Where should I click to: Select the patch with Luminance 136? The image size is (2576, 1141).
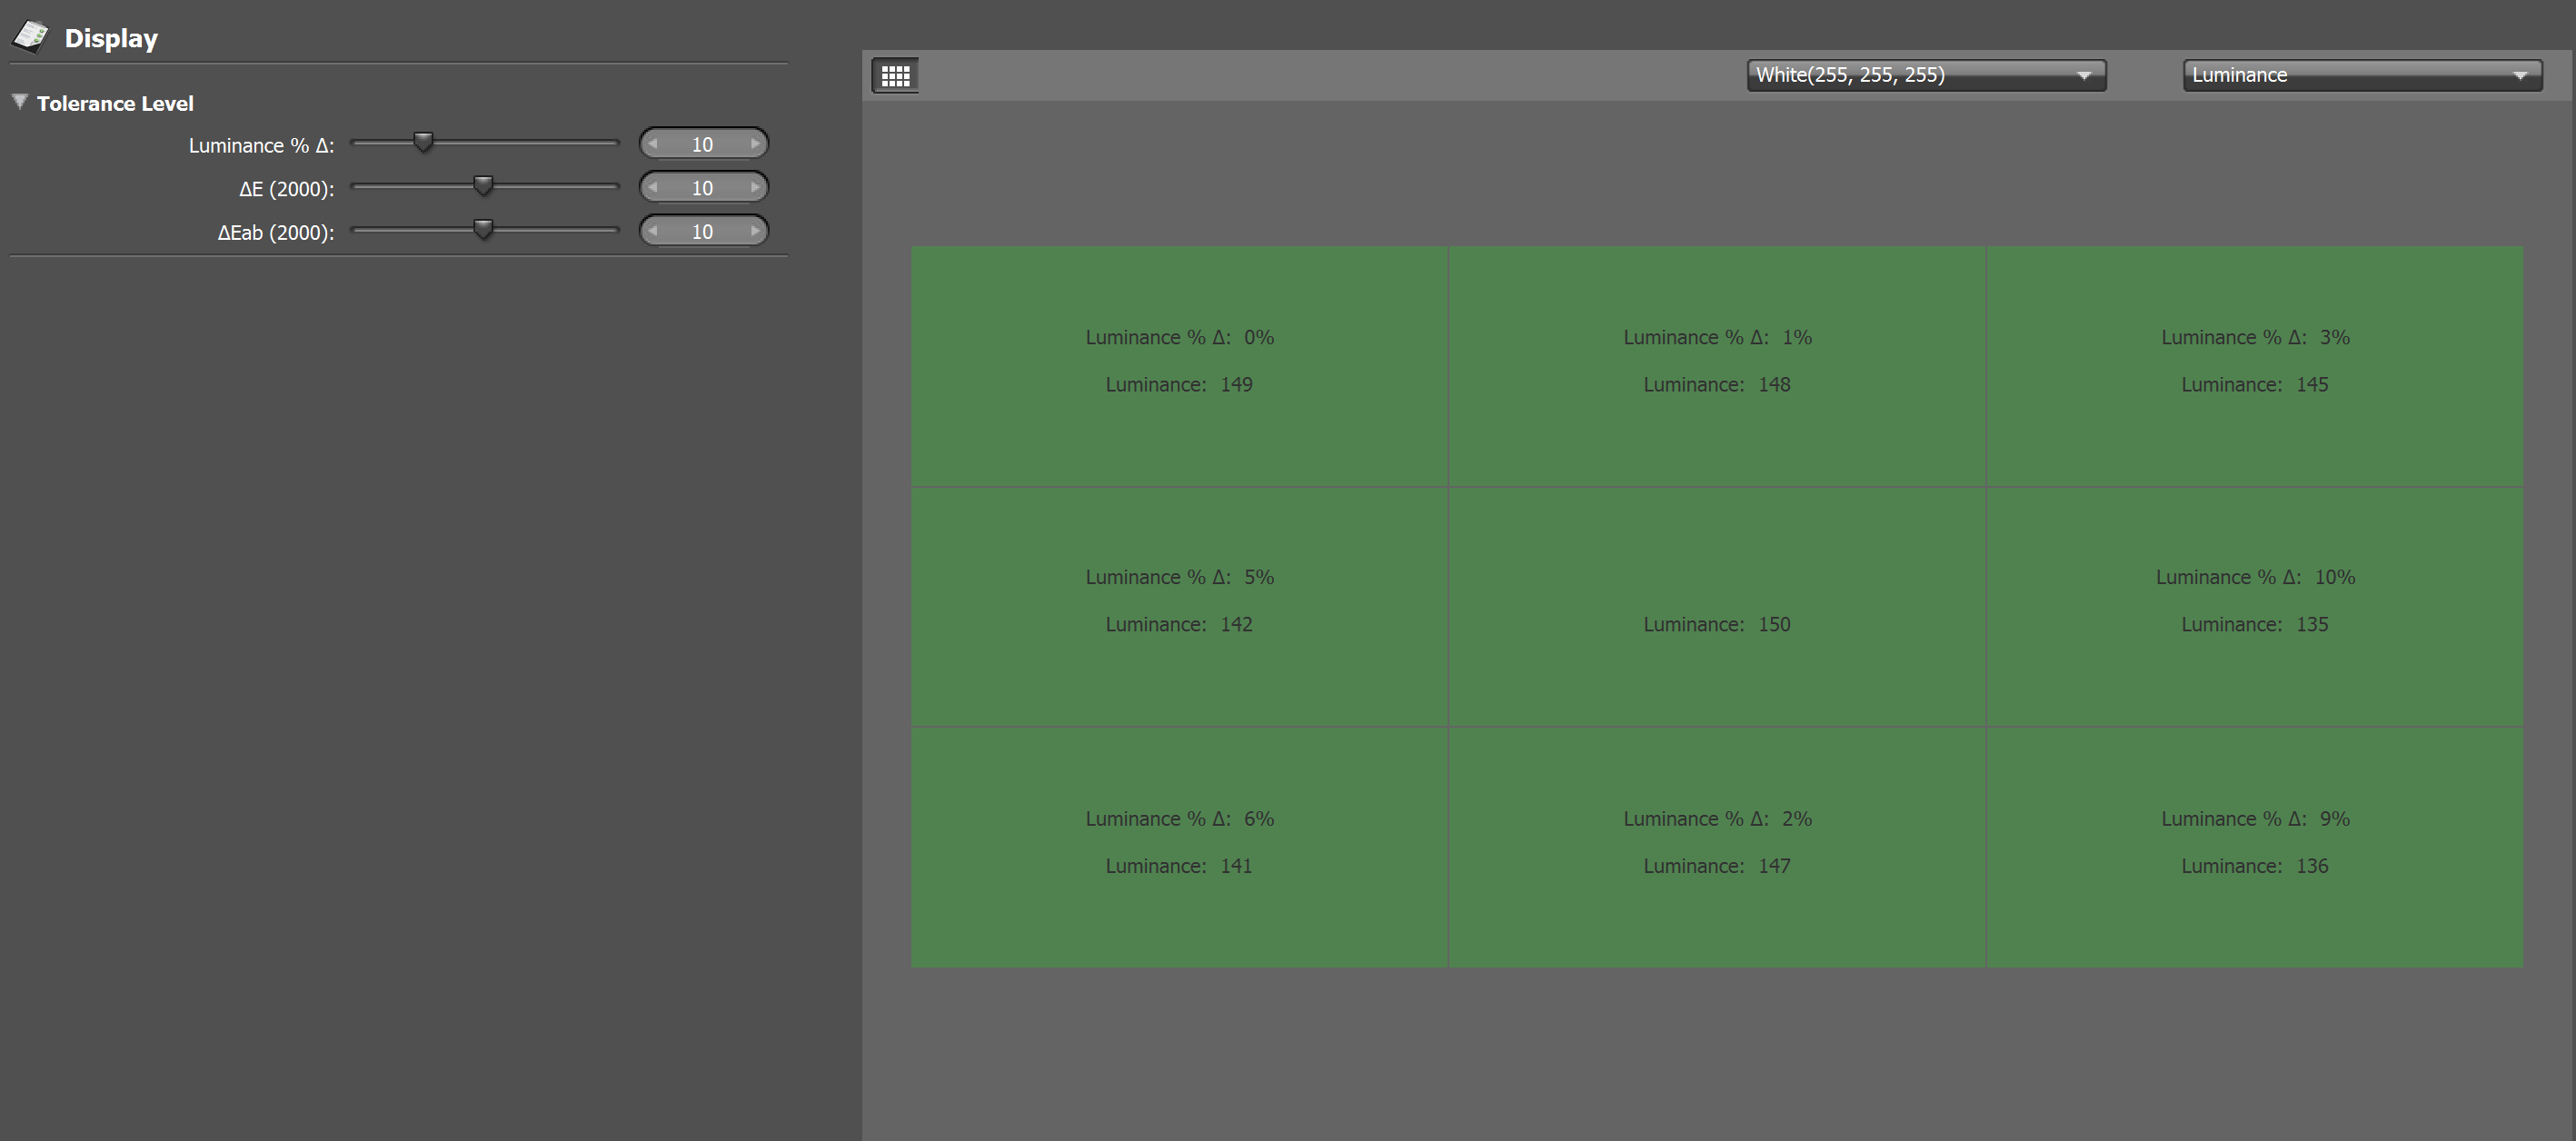[2254, 846]
